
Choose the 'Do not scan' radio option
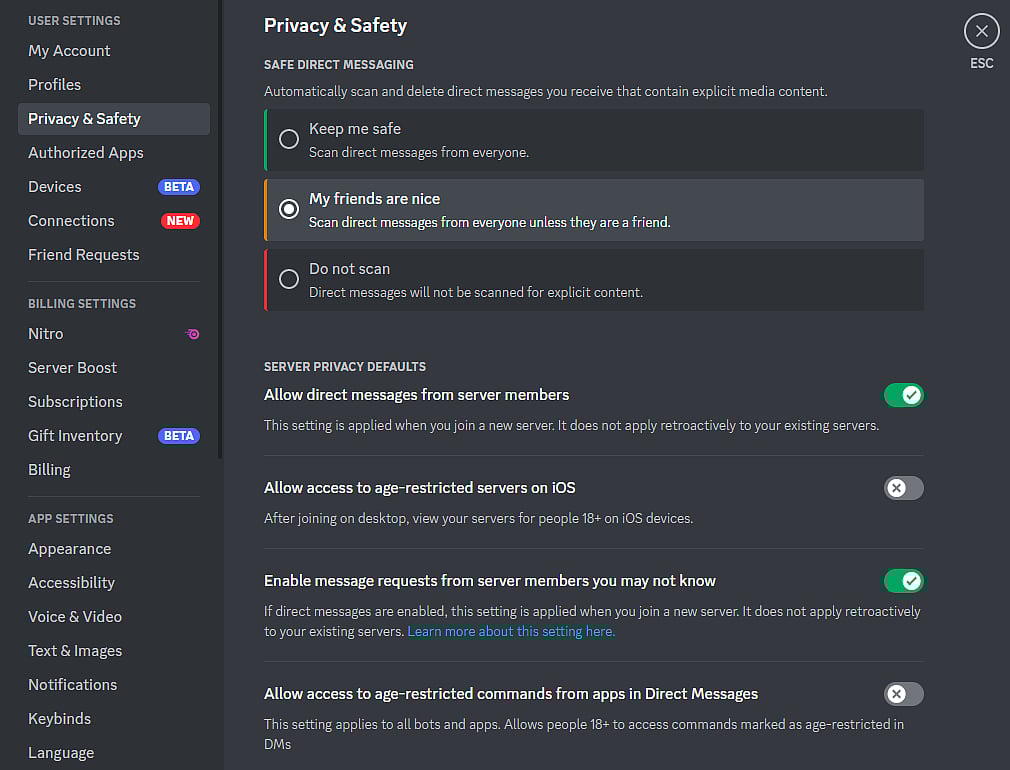coord(289,279)
